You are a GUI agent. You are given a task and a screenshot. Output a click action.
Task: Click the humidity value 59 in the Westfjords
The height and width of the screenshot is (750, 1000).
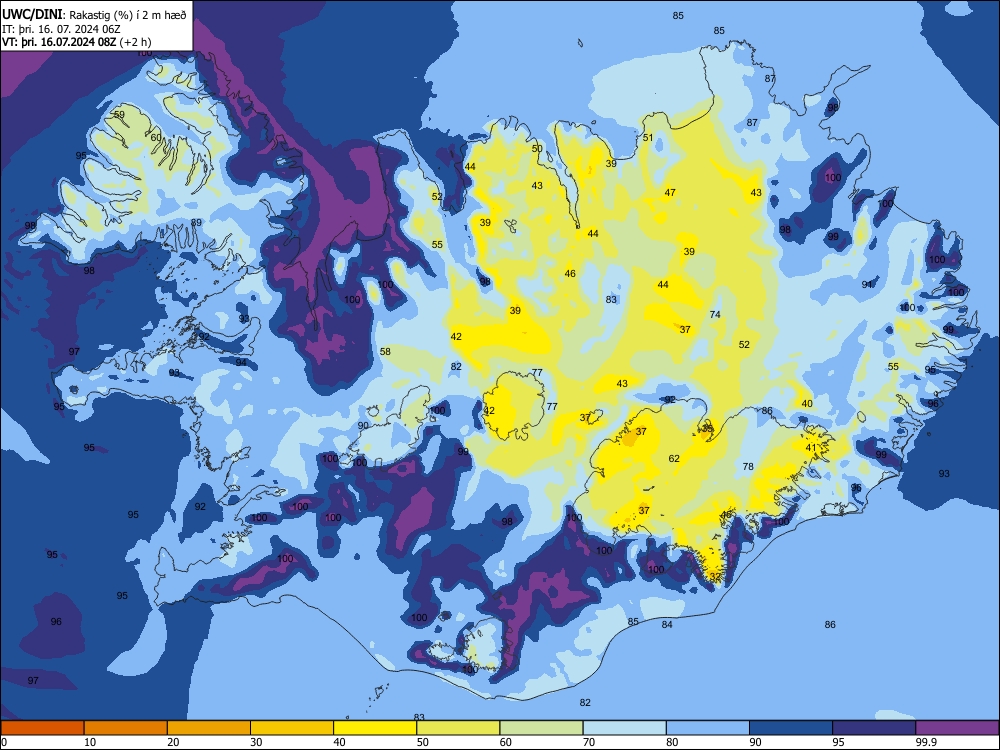coord(119,115)
